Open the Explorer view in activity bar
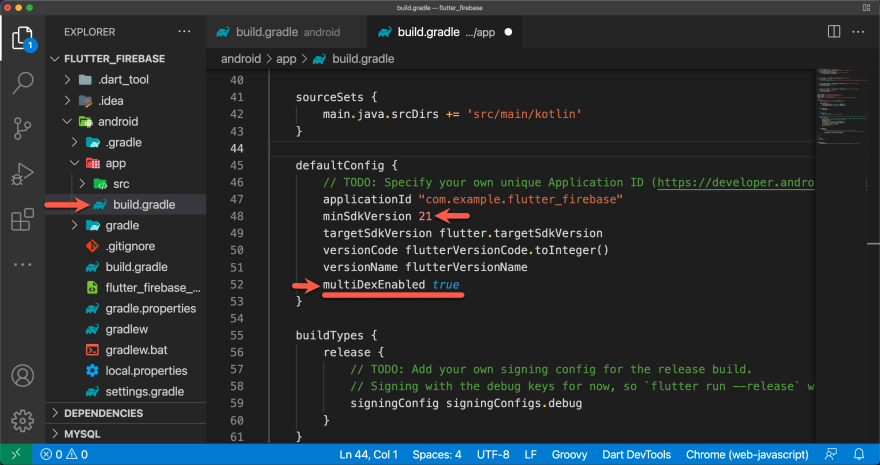The width and height of the screenshot is (880, 465). 22,39
